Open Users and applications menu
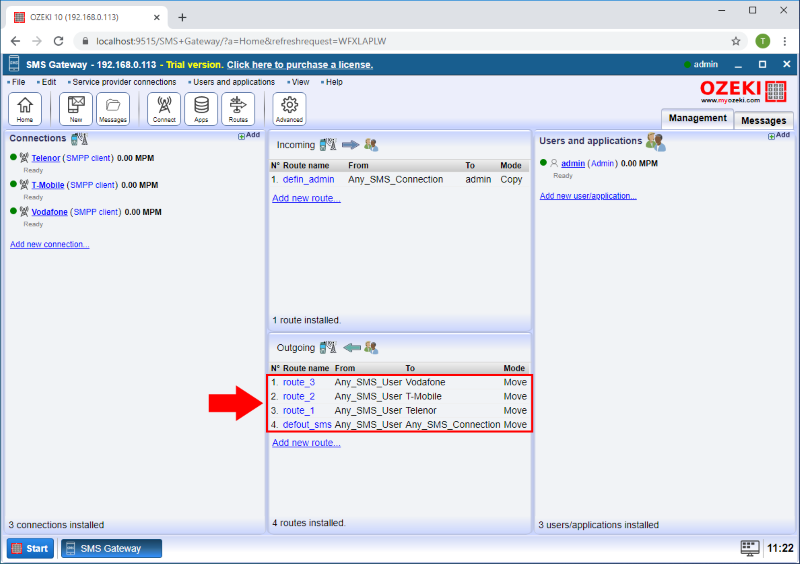Screen dimensions: 800x564 click(x=232, y=82)
